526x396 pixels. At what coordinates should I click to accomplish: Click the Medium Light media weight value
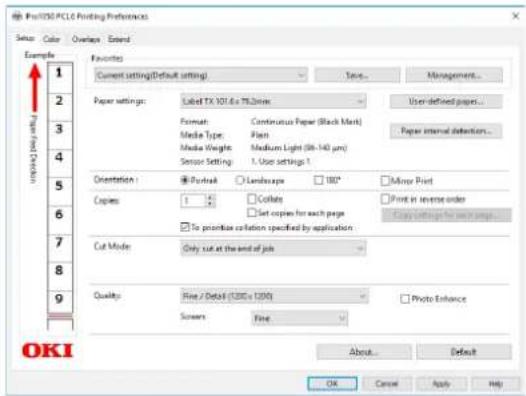point(299,148)
